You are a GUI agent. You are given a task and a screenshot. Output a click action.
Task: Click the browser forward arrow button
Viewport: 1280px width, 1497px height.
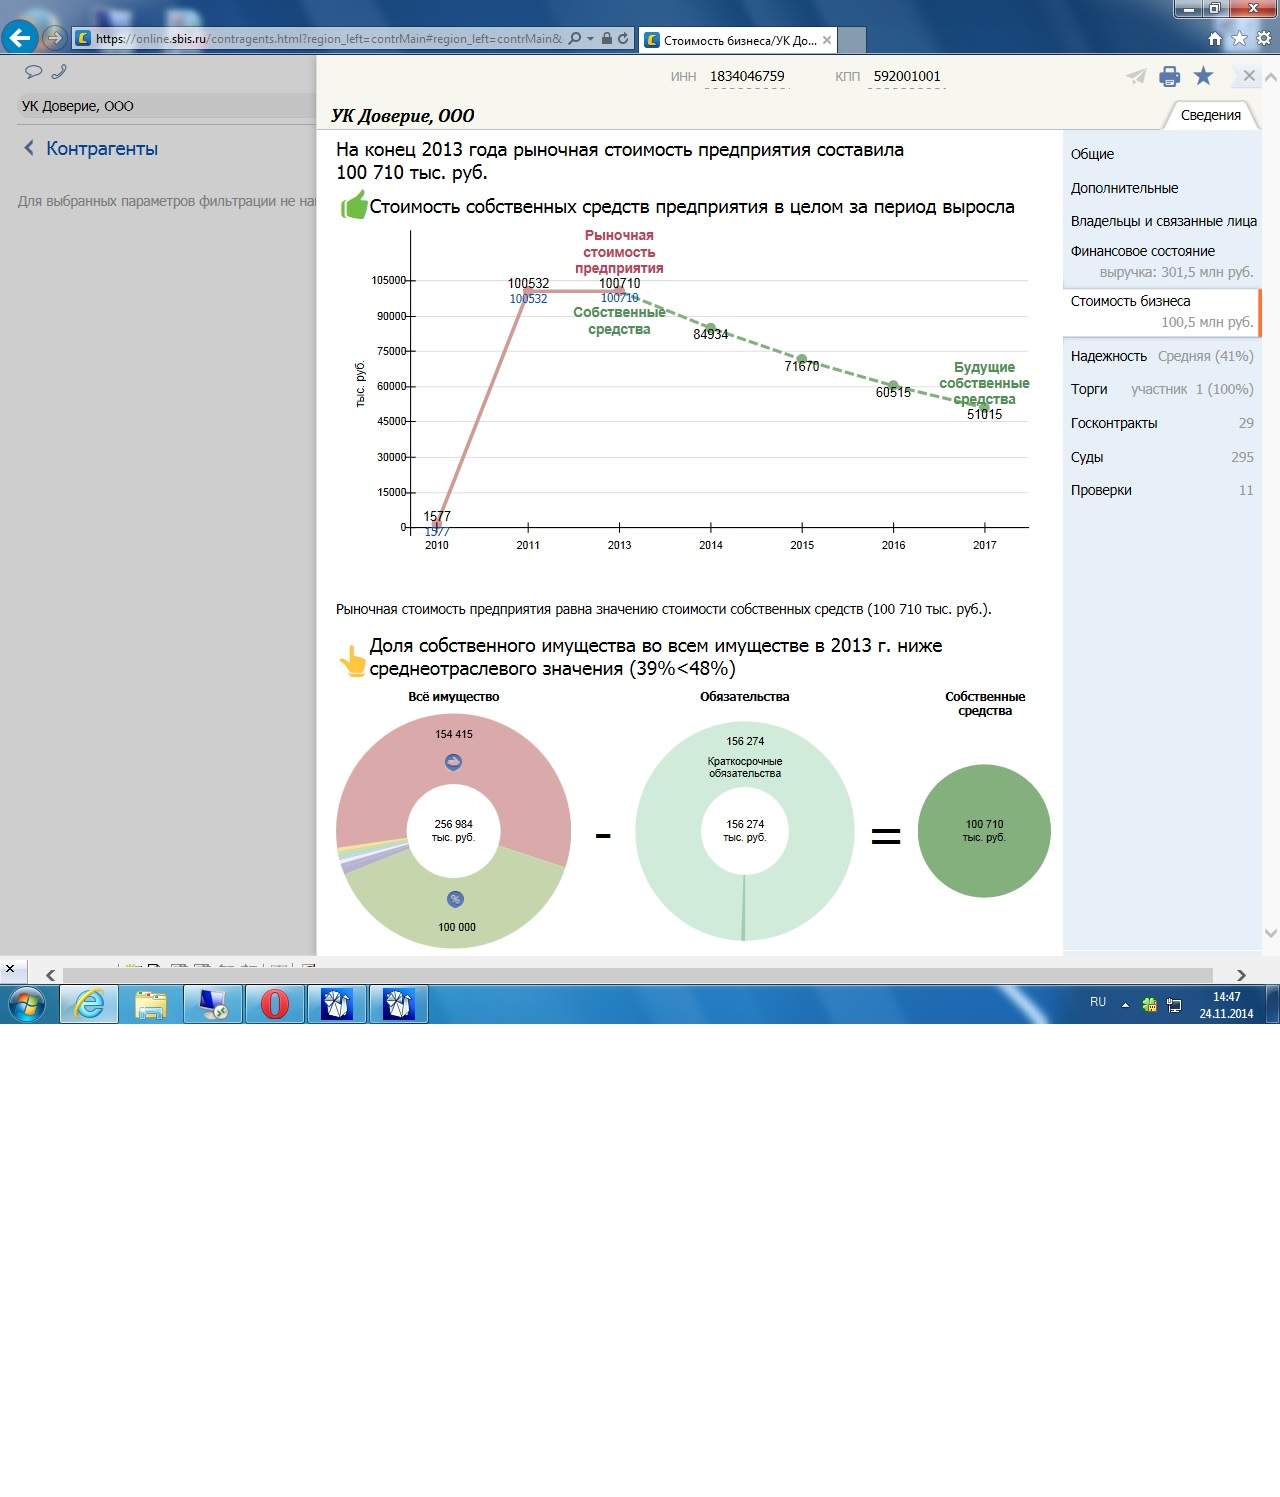[x=54, y=39]
